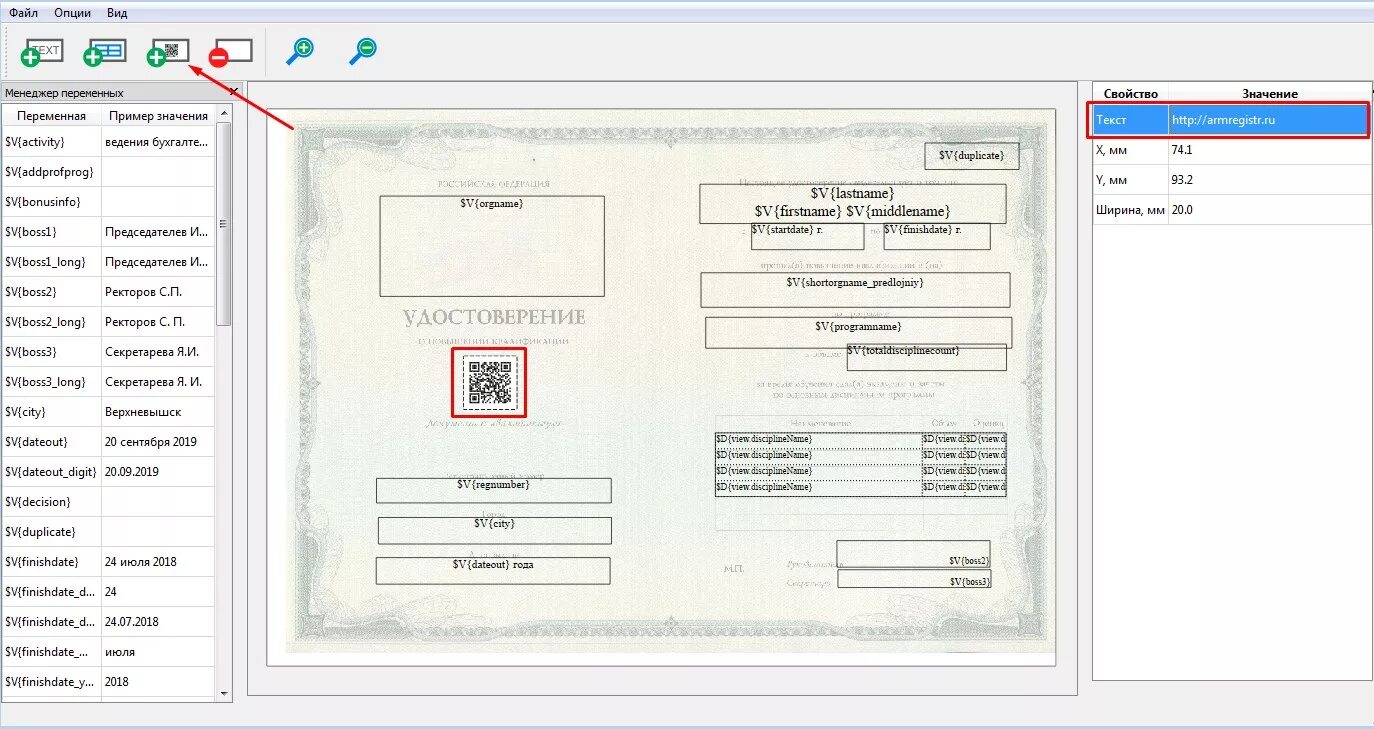The height and width of the screenshot is (729, 1374).
Task: Select the $V{boss1} variable
Action: 51,232
